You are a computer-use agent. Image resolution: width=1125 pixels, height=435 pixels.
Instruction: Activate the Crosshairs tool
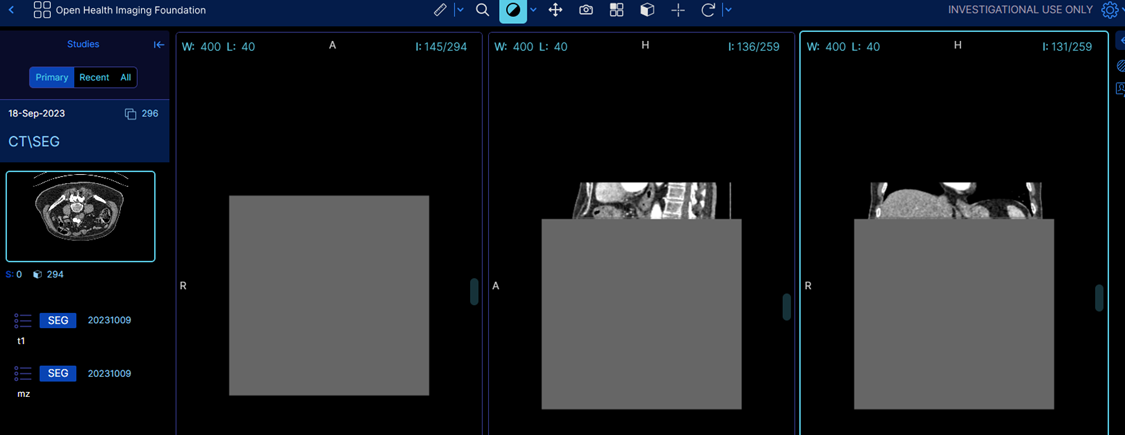coord(677,10)
